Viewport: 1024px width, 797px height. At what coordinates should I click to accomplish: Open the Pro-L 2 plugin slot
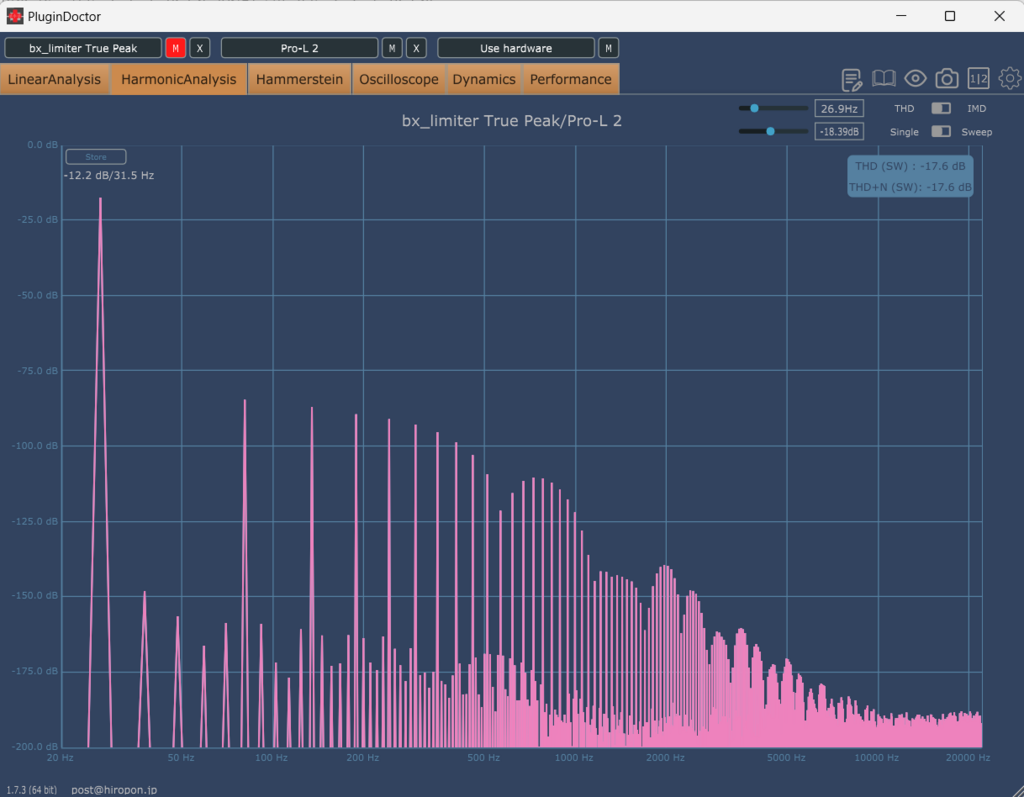pyautogui.click(x=300, y=48)
